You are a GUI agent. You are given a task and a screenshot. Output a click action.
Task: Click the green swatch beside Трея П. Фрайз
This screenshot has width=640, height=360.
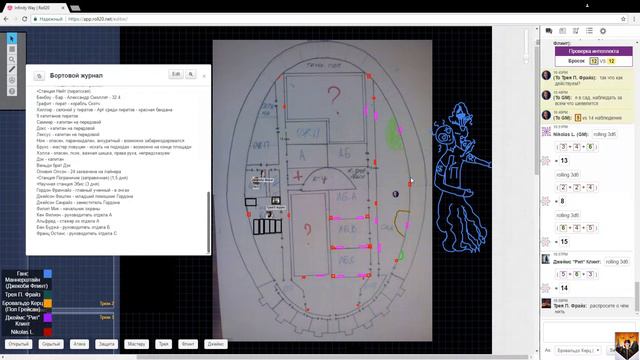48,294
